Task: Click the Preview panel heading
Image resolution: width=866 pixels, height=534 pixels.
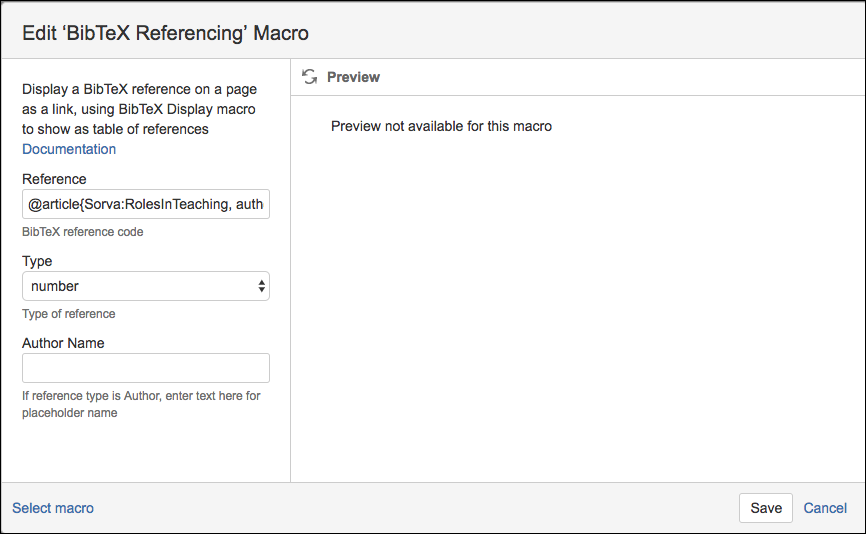Action: click(x=353, y=77)
